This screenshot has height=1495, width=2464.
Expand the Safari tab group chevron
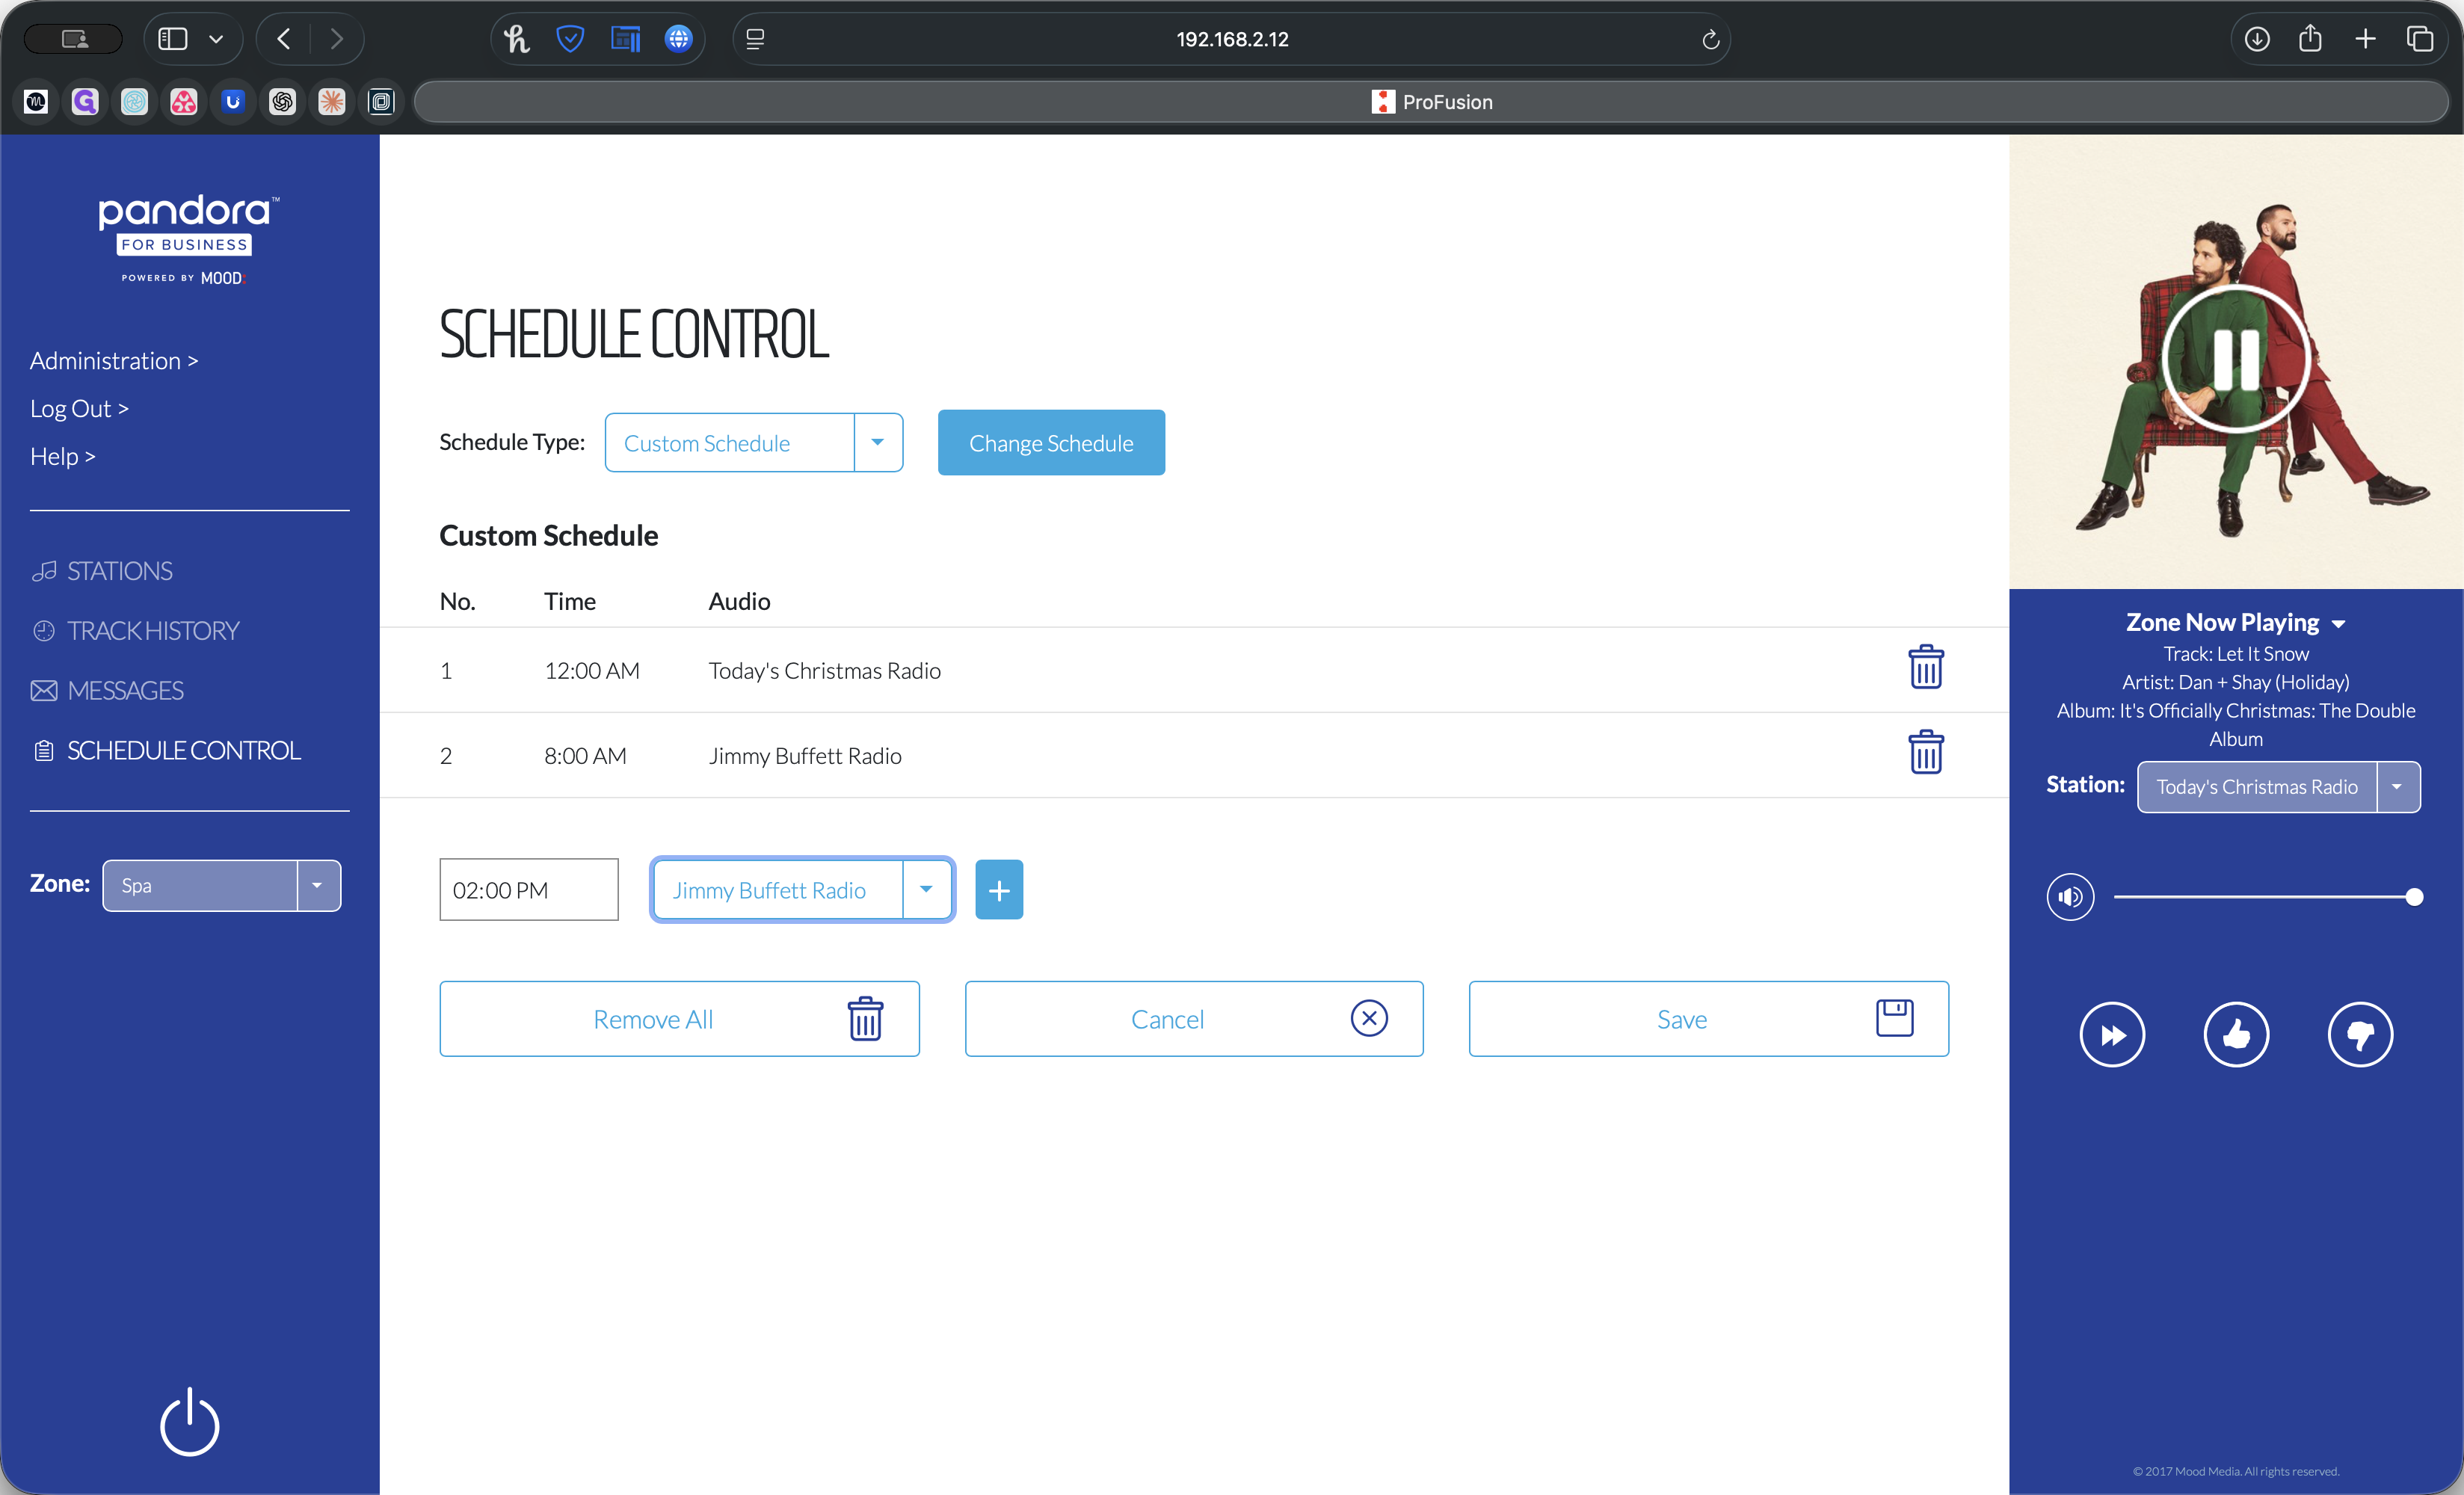pos(216,39)
